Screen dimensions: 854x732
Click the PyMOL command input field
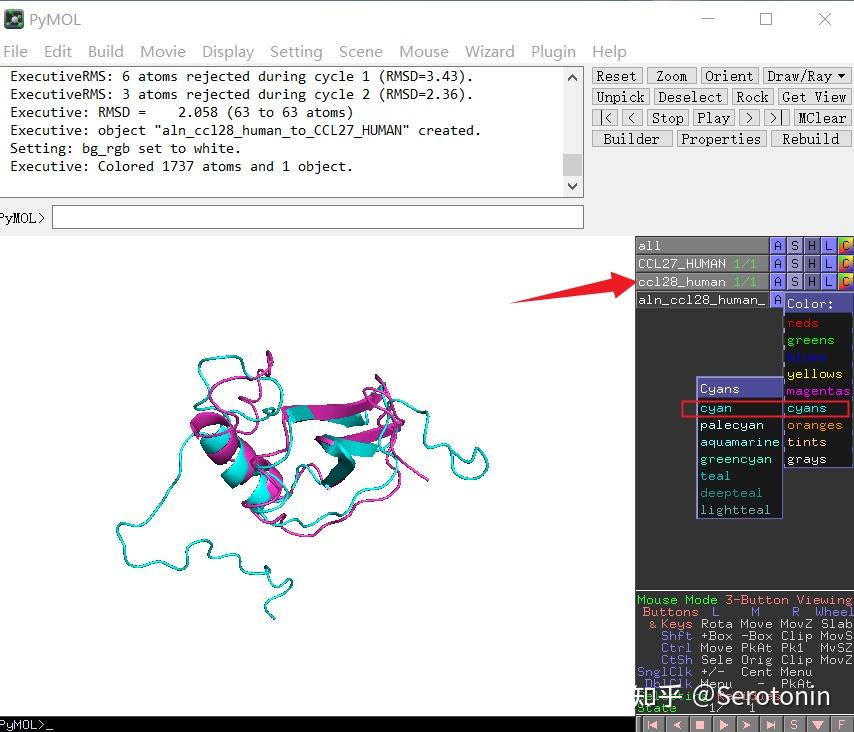click(318, 217)
